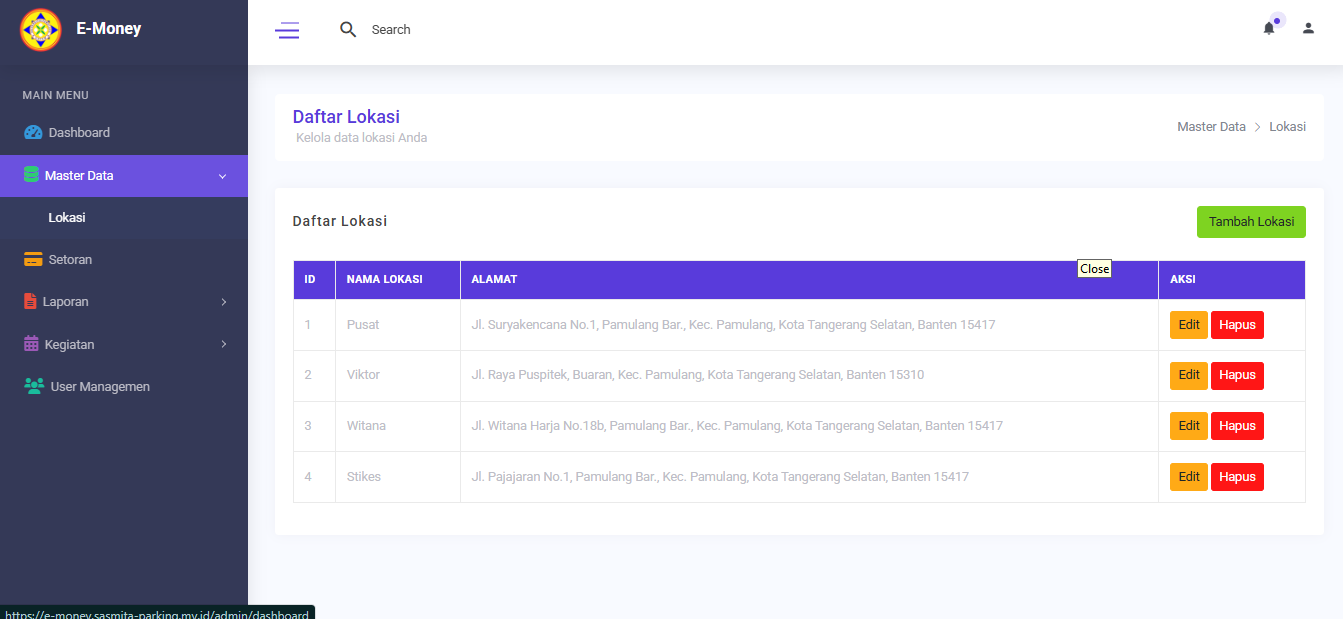Click the Kegiatan calendar icon
Screen dimensions: 1343x619
pos(31,344)
